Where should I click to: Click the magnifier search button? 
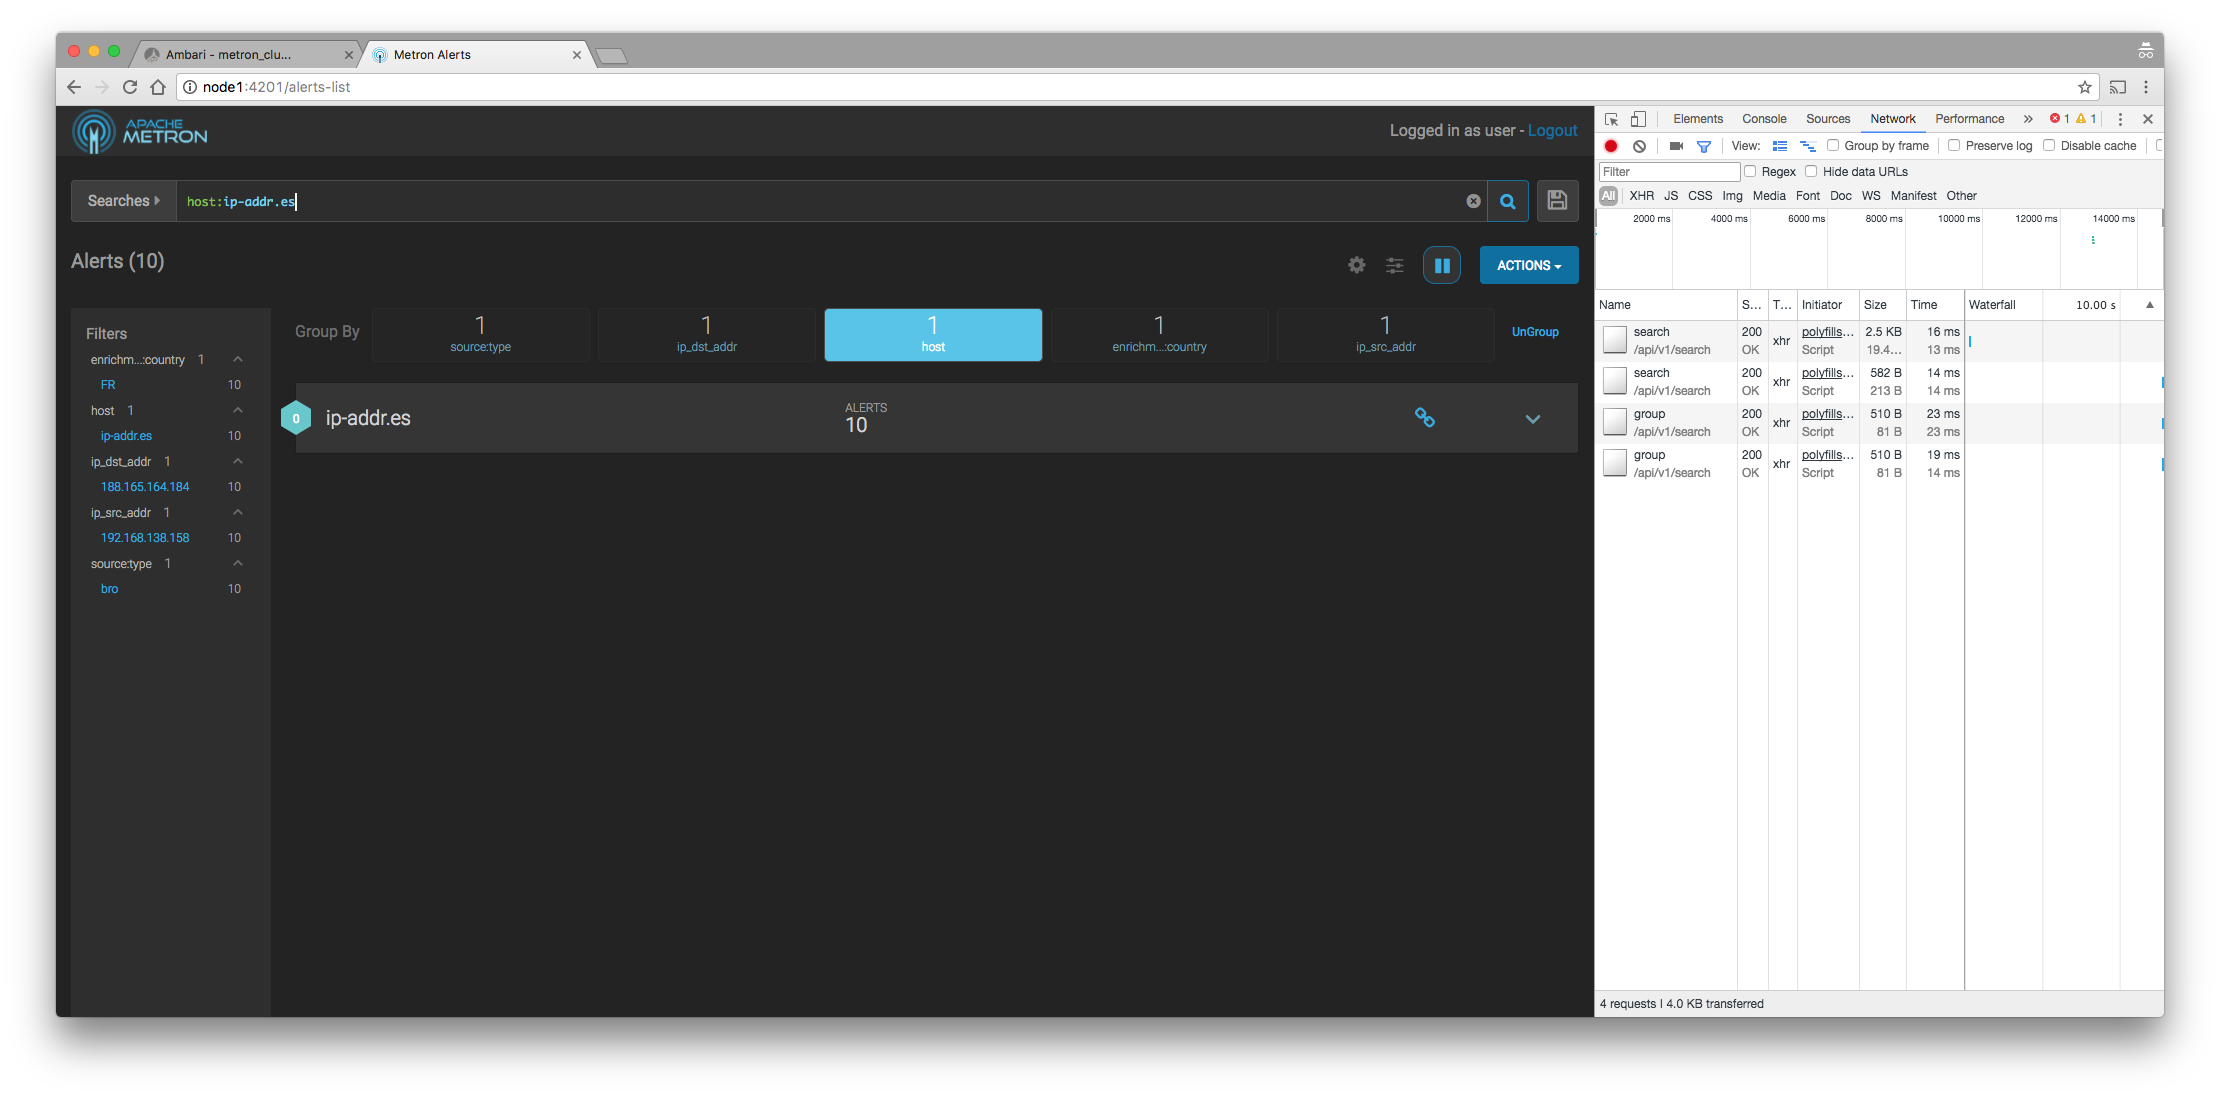tap(1507, 201)
